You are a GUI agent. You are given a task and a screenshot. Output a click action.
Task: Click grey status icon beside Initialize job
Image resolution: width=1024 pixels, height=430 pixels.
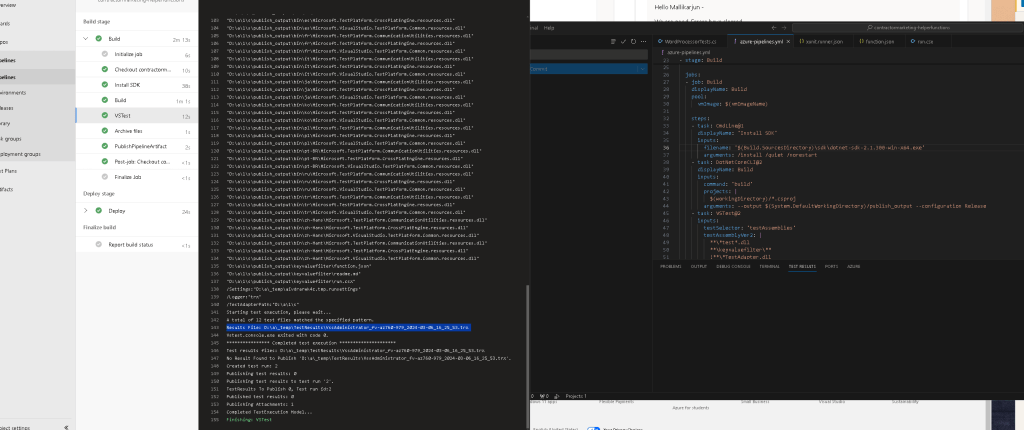(x=105, y=55)
